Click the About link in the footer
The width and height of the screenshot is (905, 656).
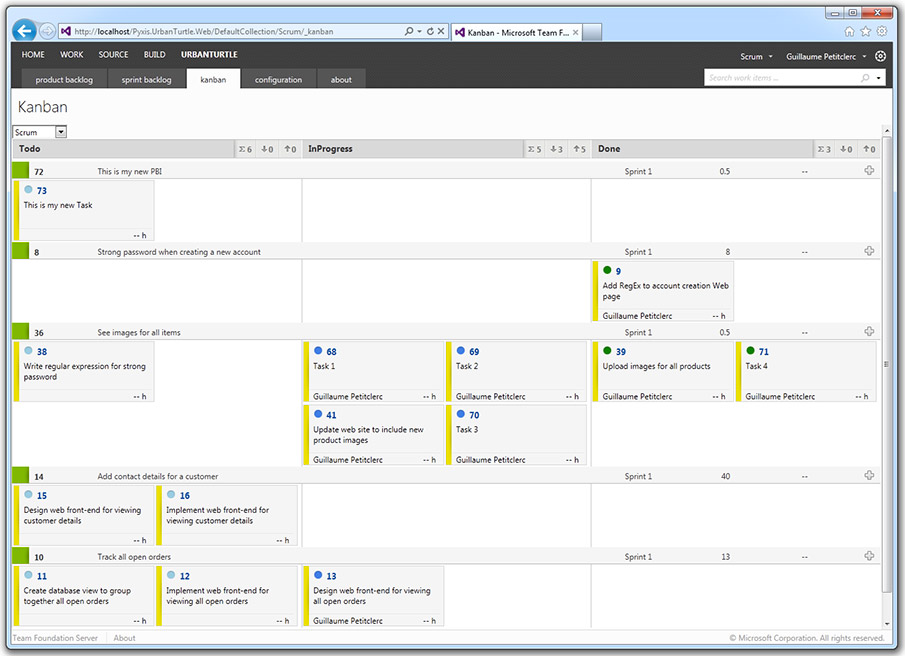click(124, 637)
